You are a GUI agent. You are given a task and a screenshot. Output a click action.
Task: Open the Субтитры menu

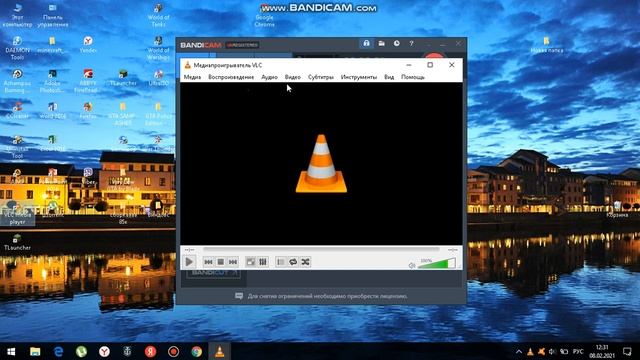click(x=321, y=77)
